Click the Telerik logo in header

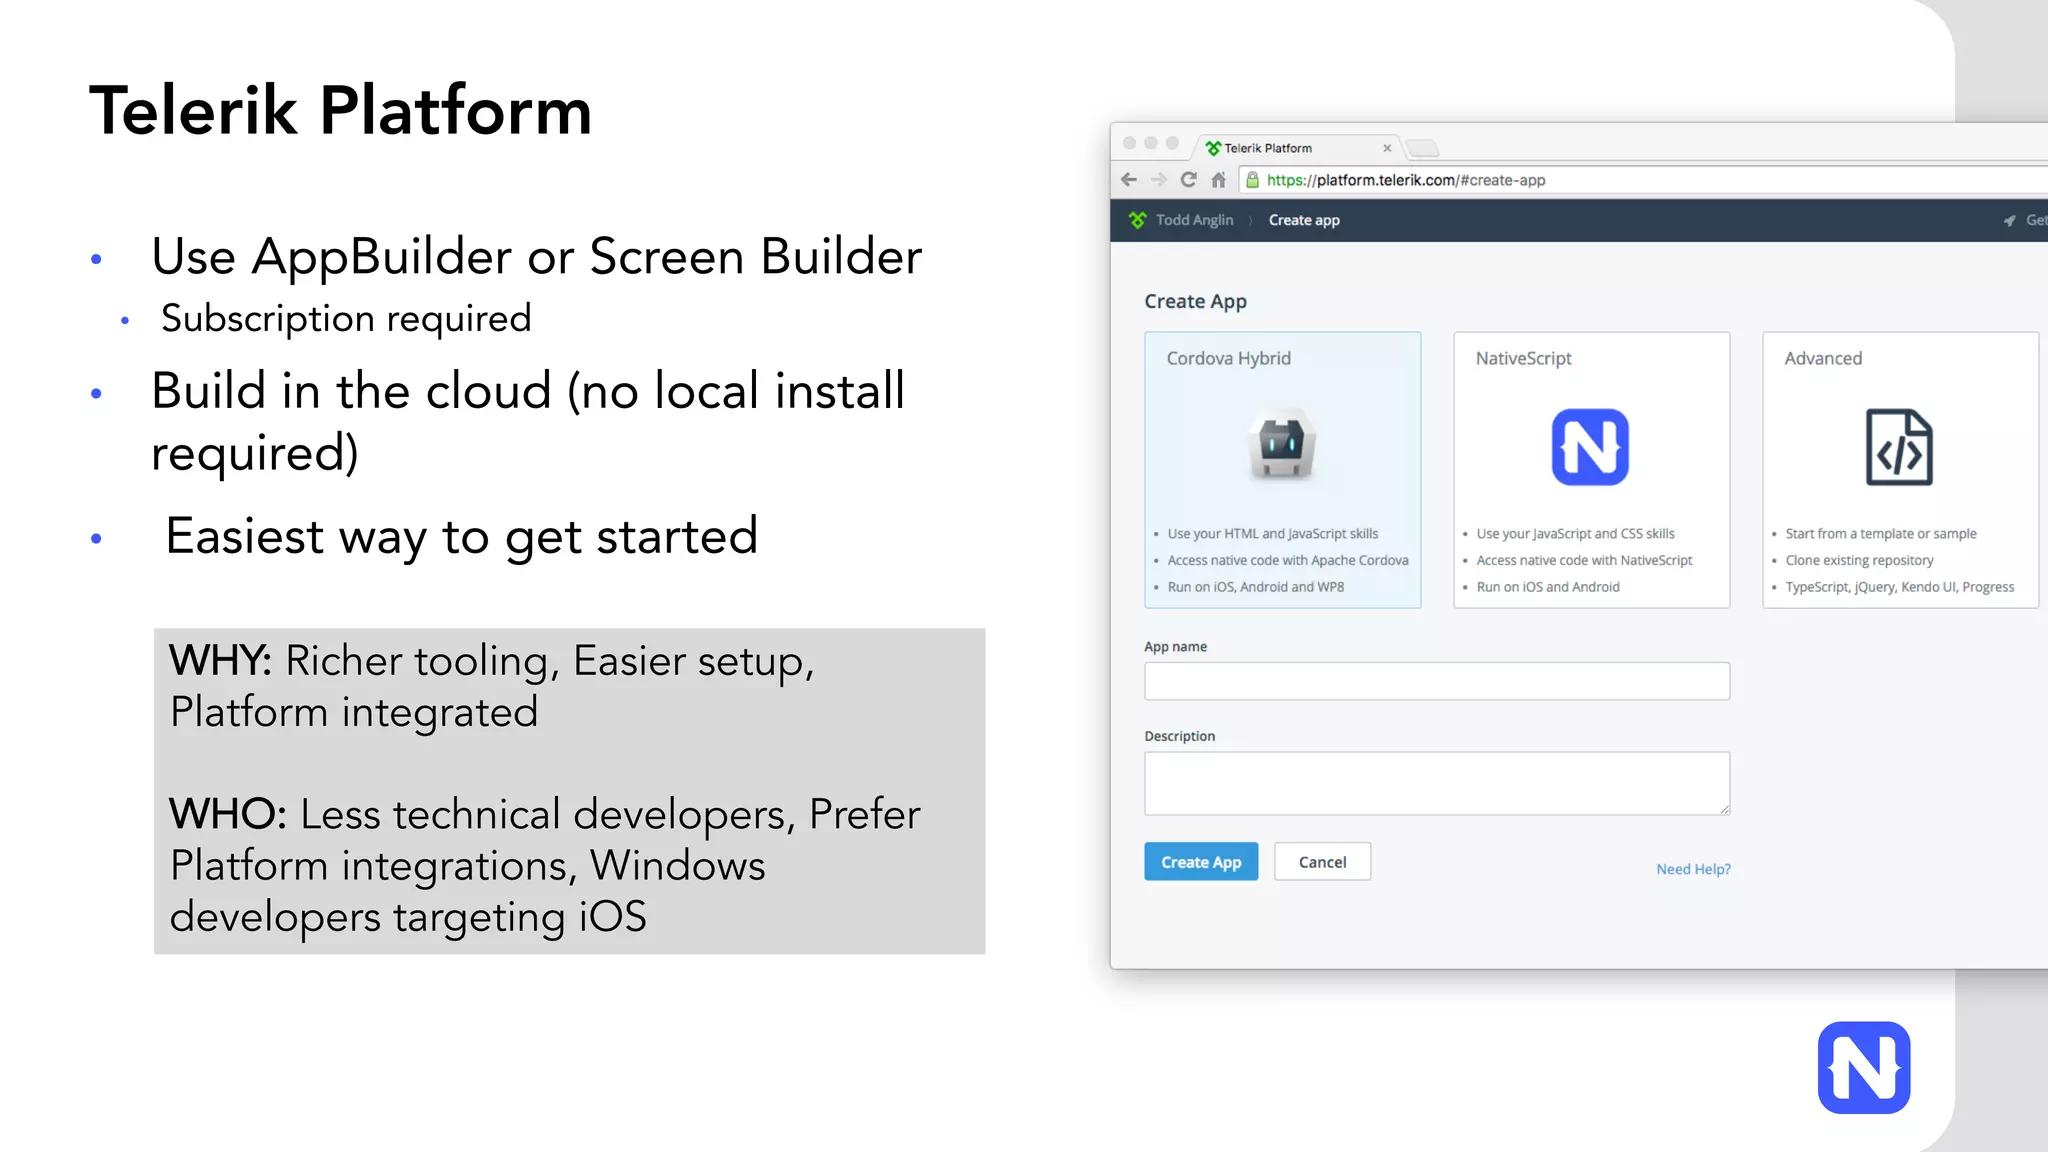pyautogui.click(x=1137, y=220)
